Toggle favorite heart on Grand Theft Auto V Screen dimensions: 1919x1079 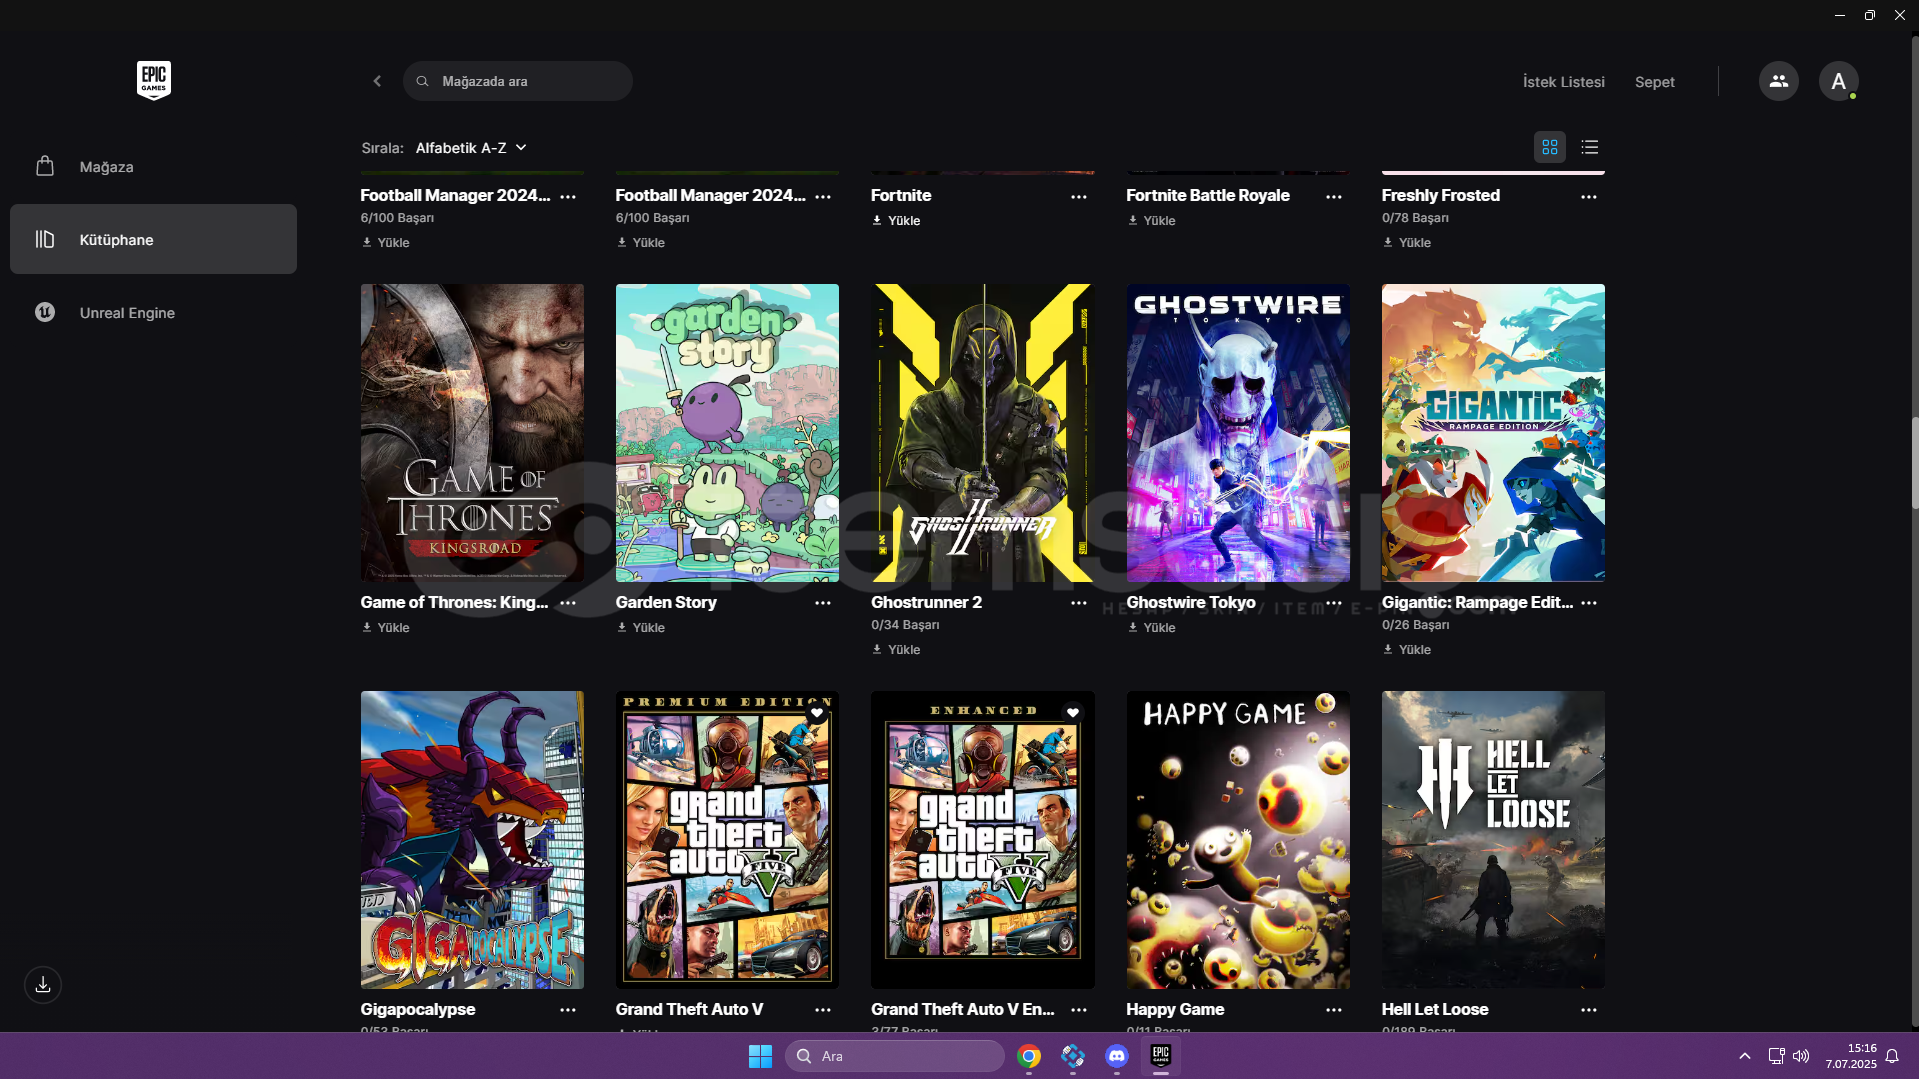coord(817,713)
